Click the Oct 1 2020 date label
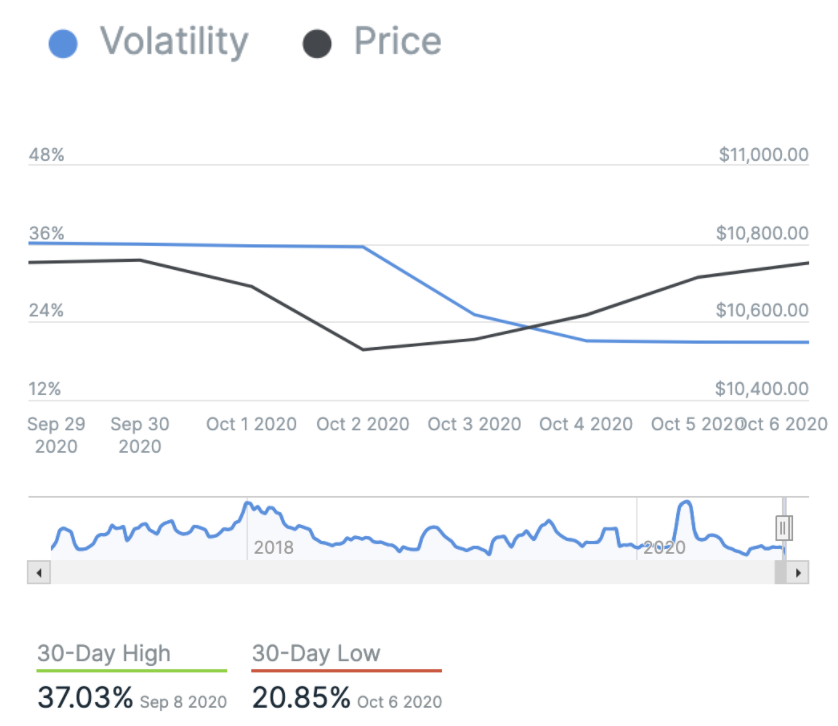 tap(251, 424)
